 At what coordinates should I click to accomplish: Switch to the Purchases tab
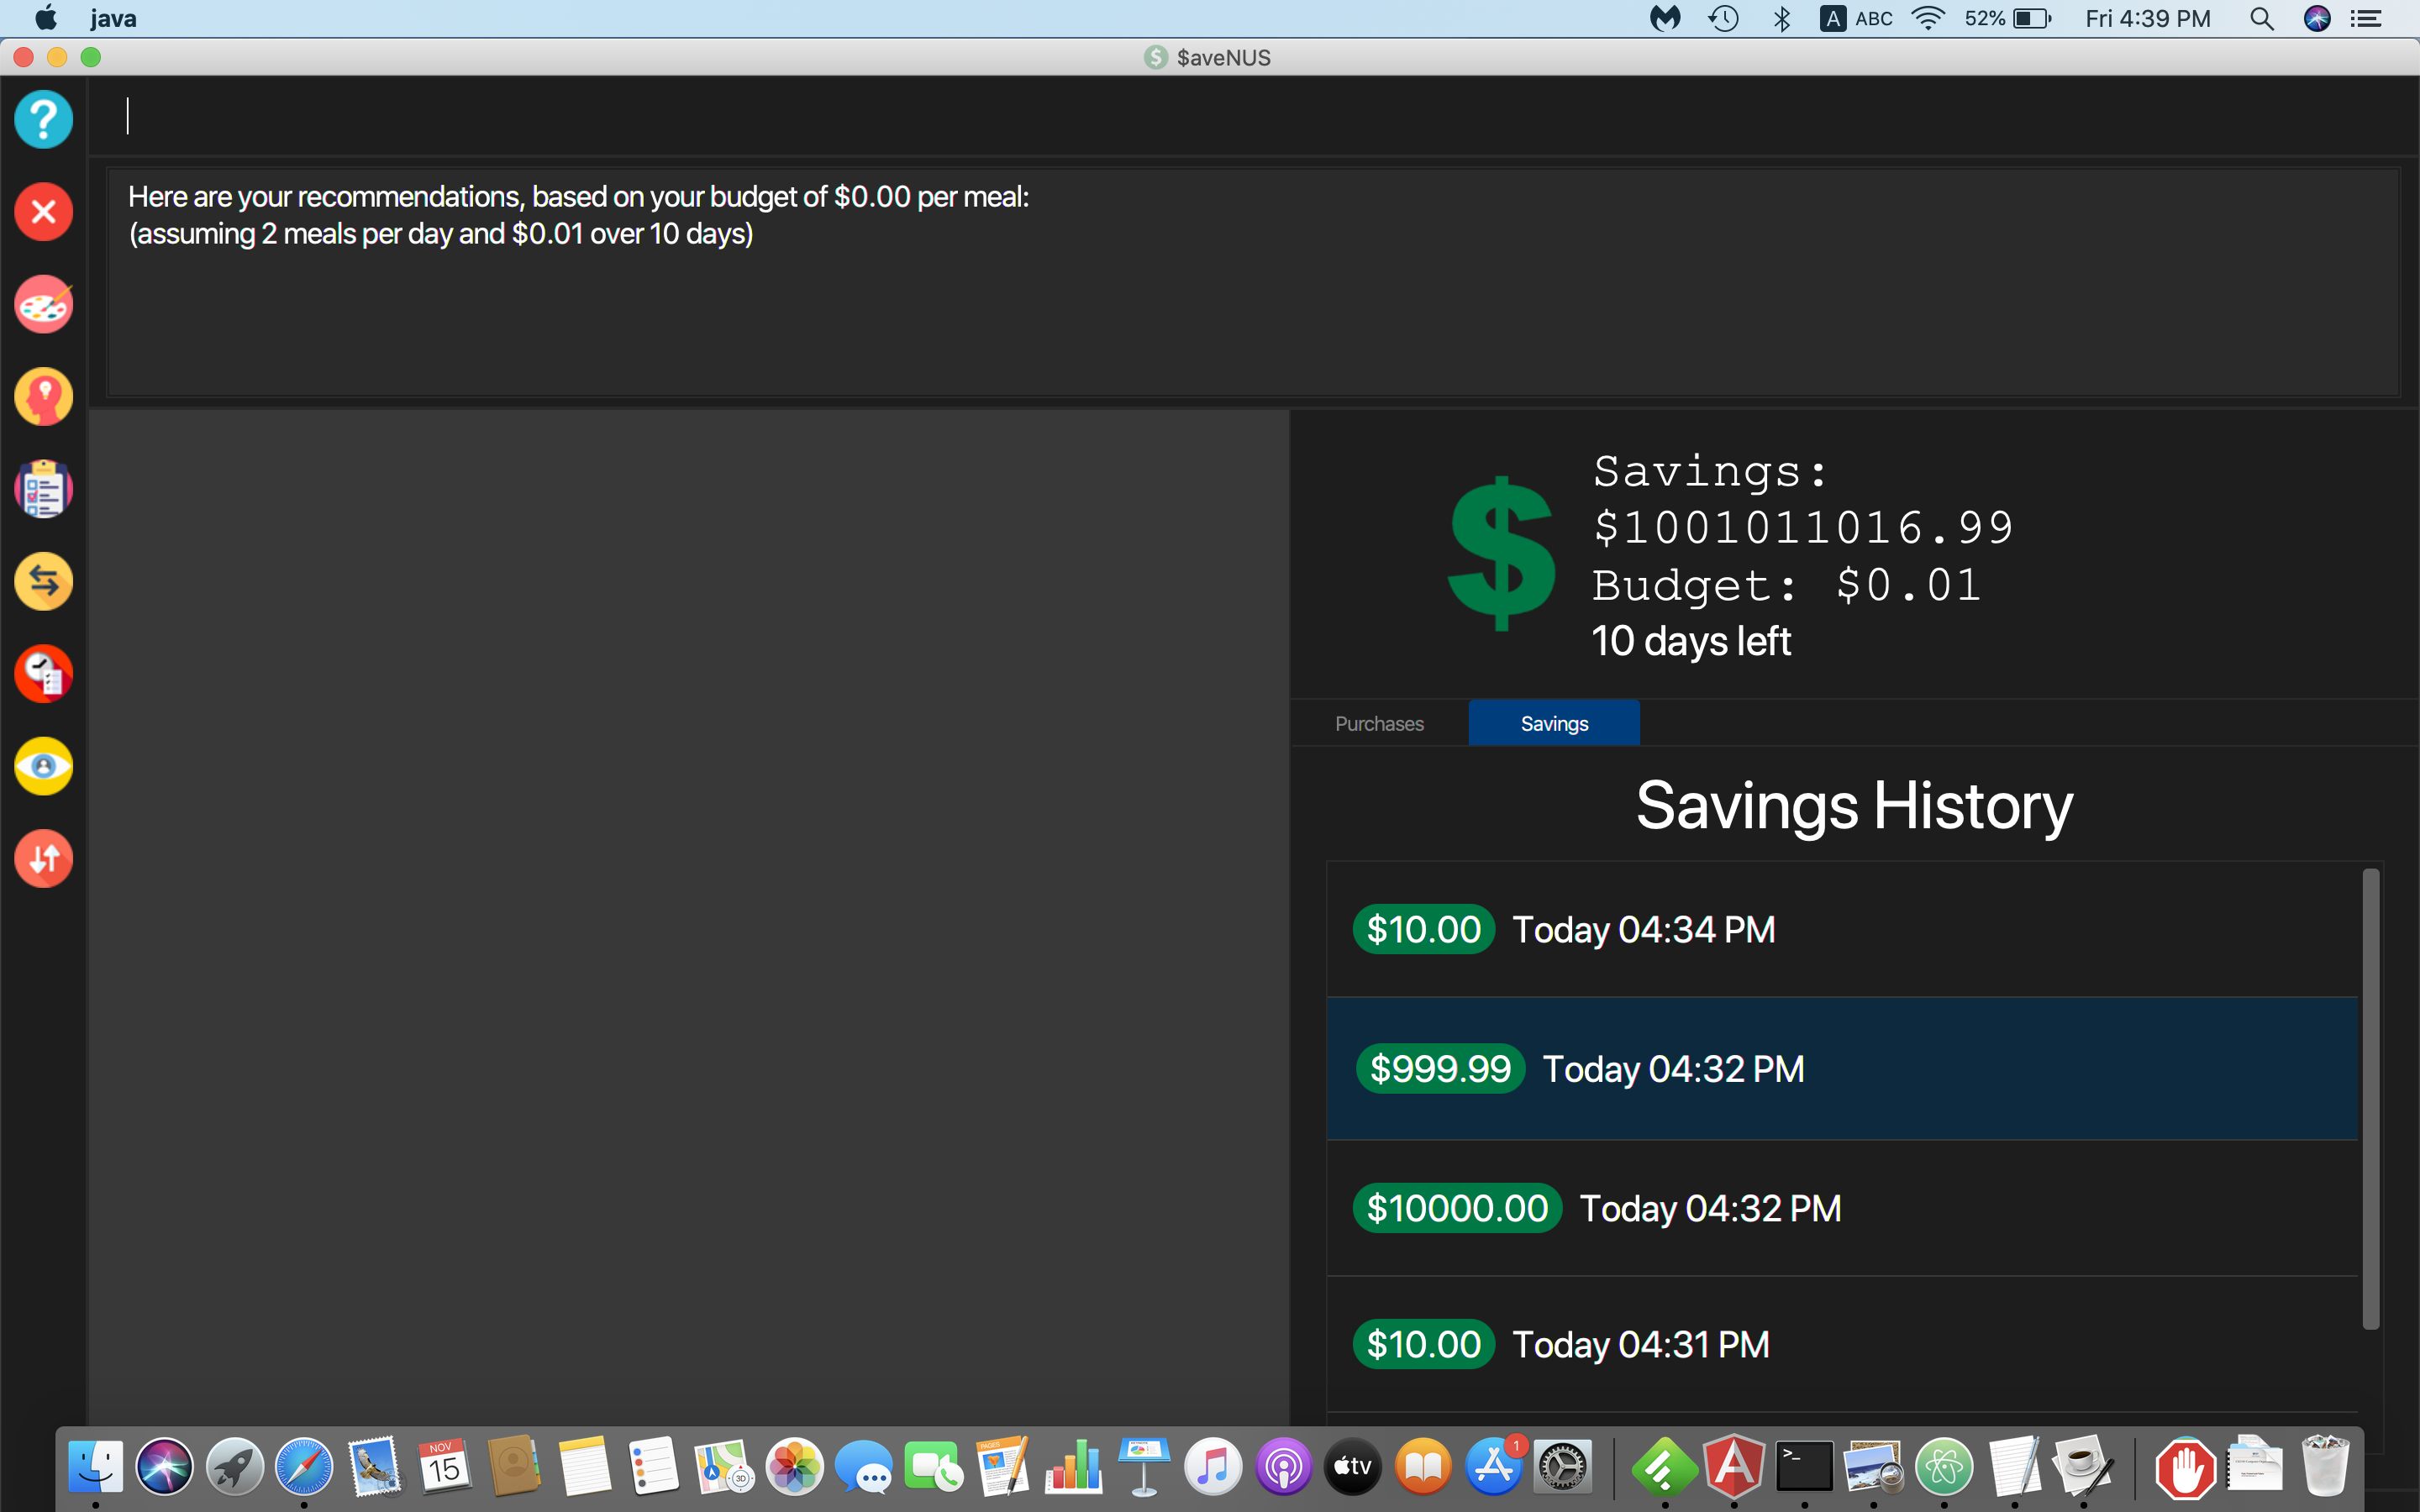(1376, 723)
